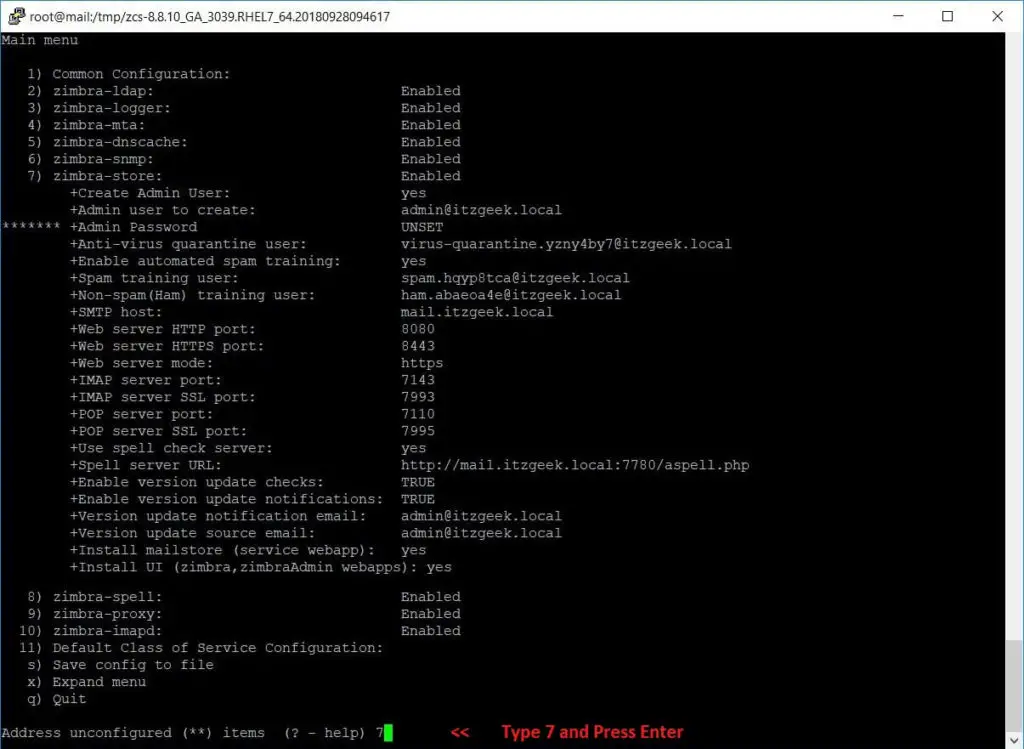Image resolution: width=1024 pixels, height=749 pixels.
Task: Click the 'zimbra-mta:' menu row
Action: 244,125
